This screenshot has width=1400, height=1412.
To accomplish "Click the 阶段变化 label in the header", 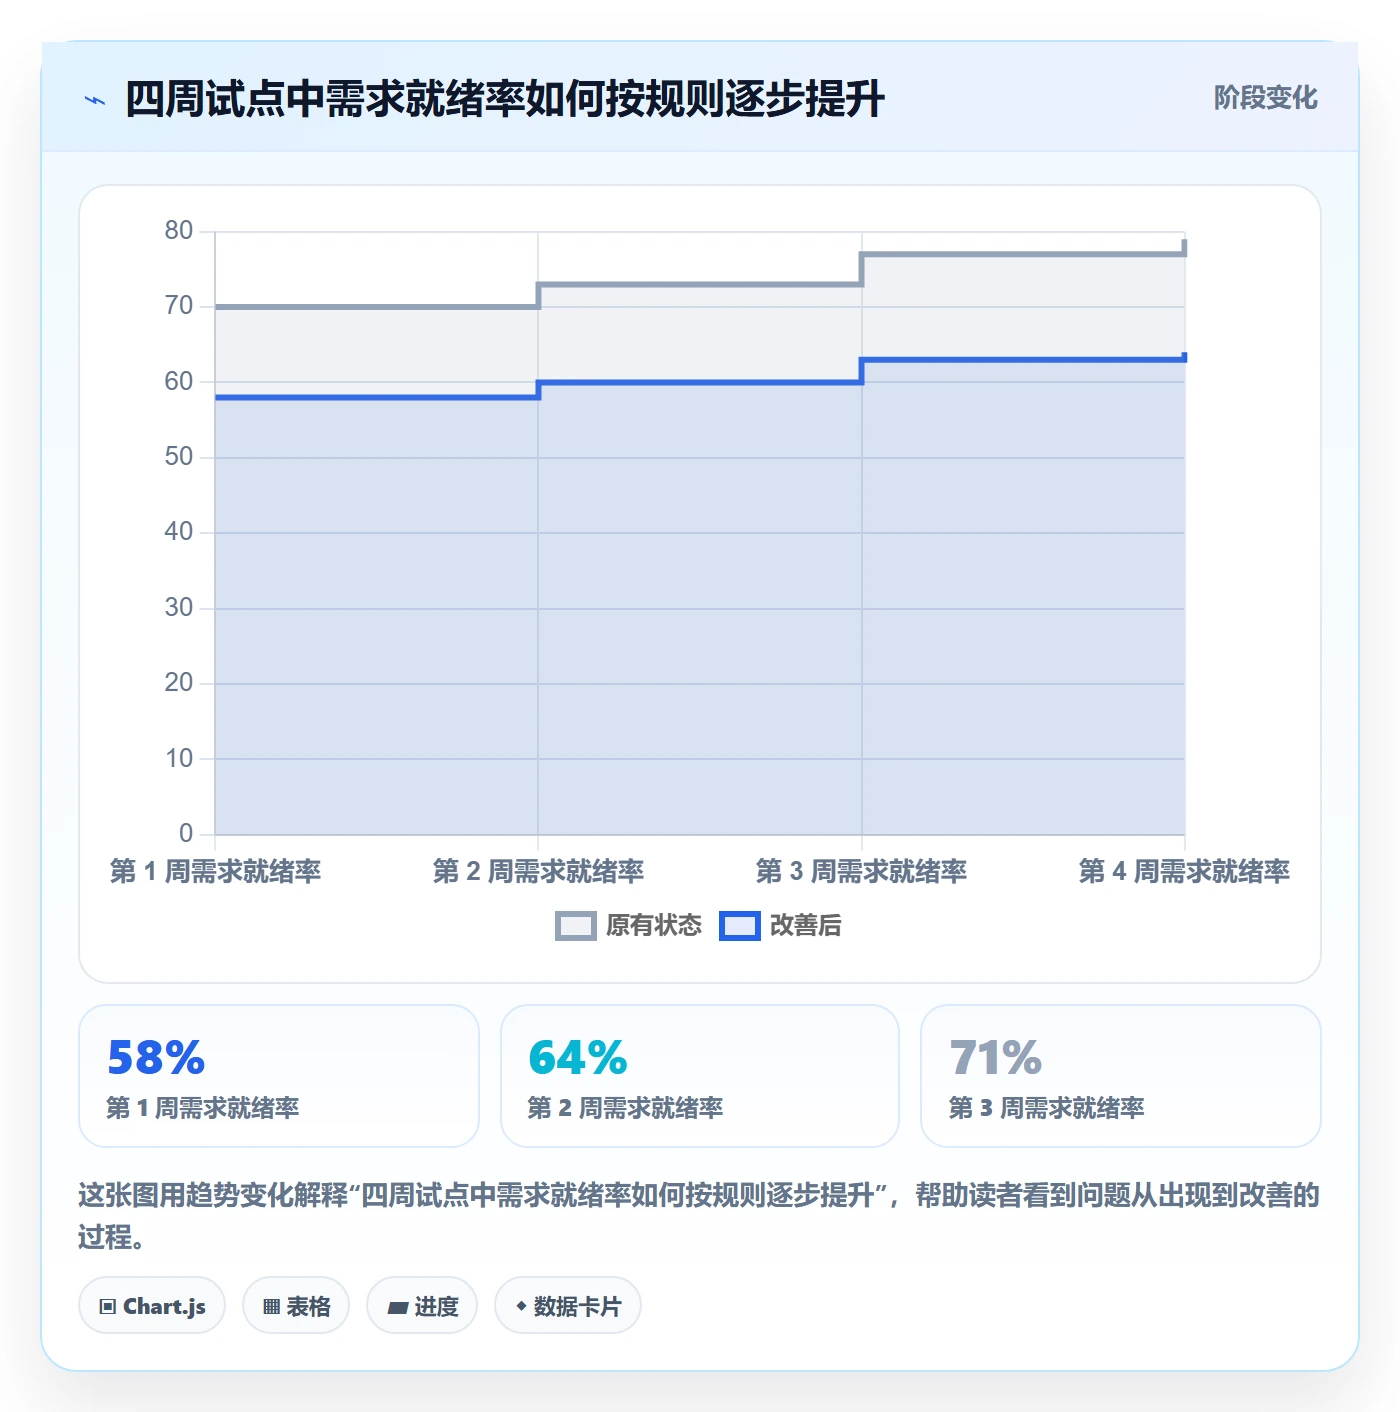I will [x=1265, y=98].
